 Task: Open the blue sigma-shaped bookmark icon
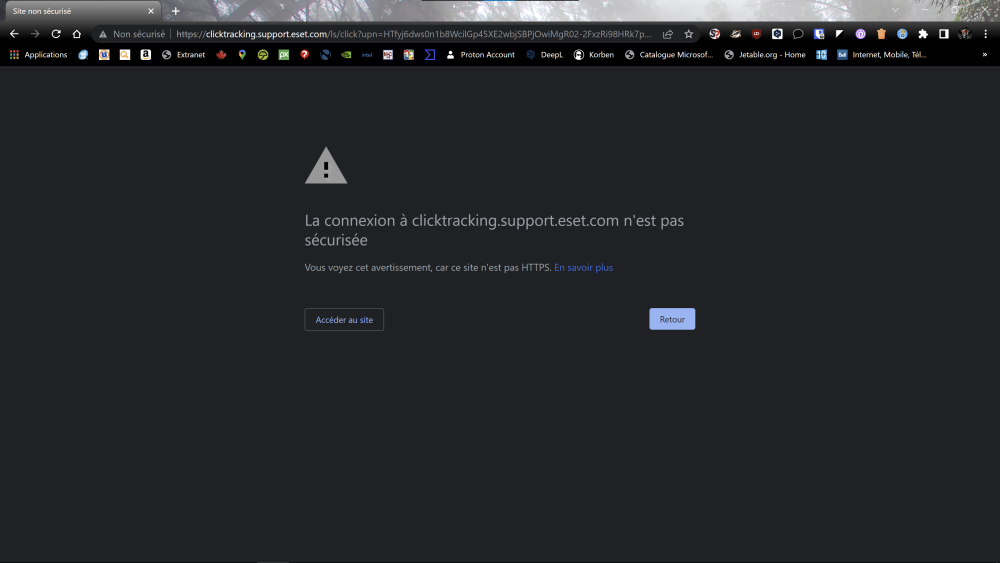(x=430, y=55)
